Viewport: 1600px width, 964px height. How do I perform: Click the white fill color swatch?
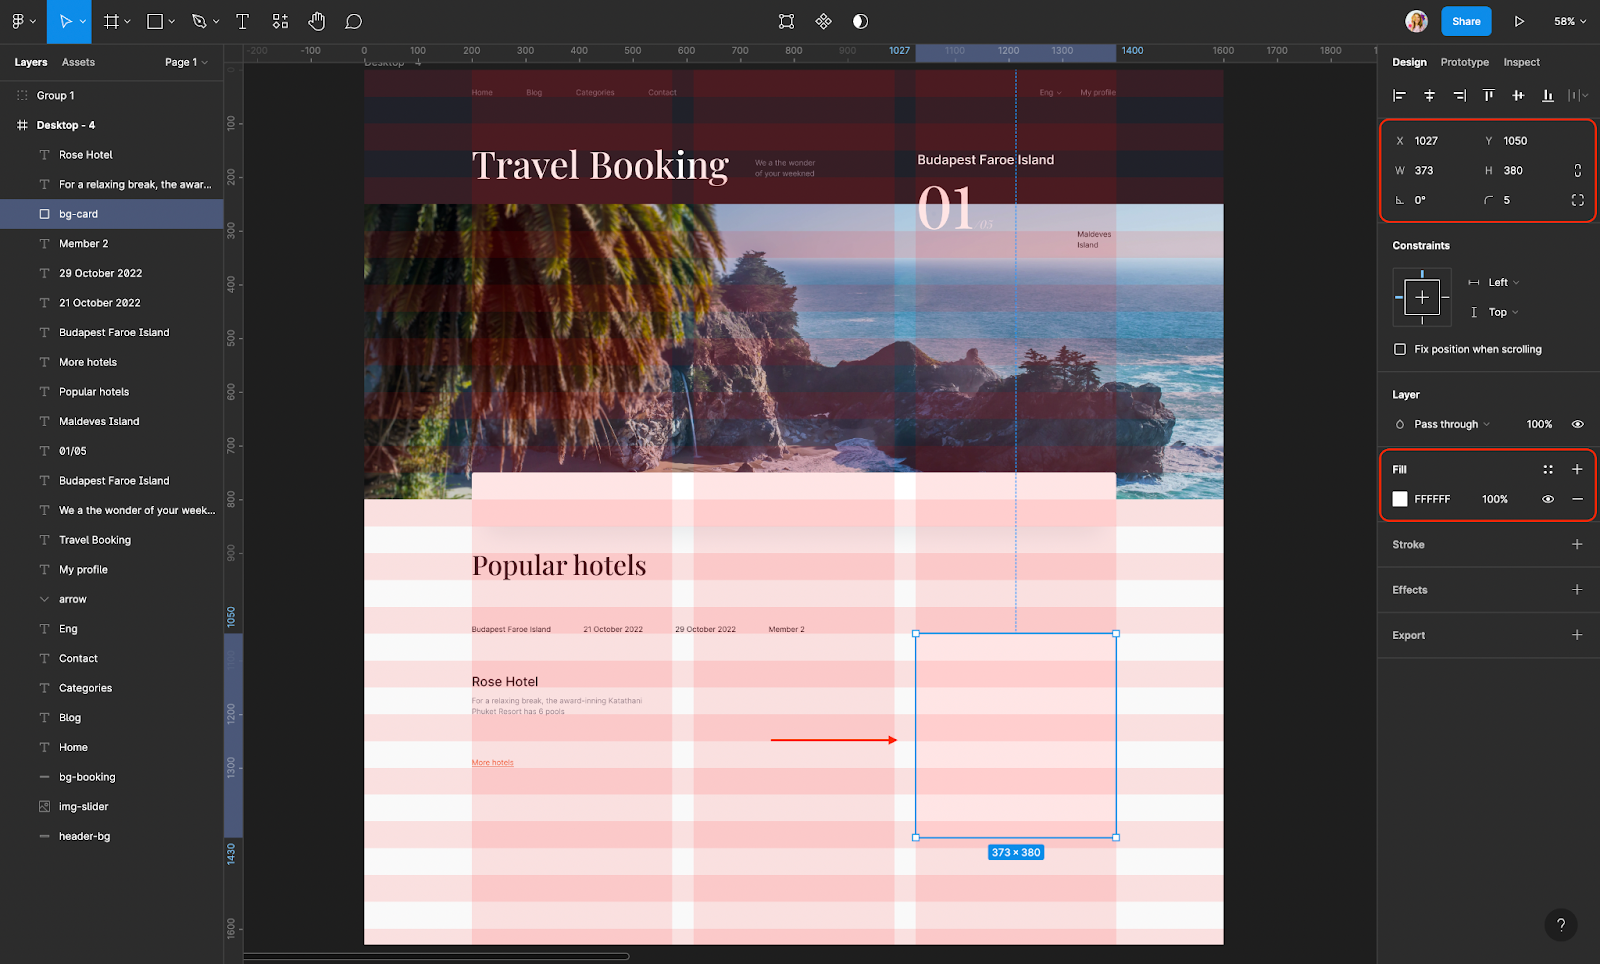point(1400,499)
